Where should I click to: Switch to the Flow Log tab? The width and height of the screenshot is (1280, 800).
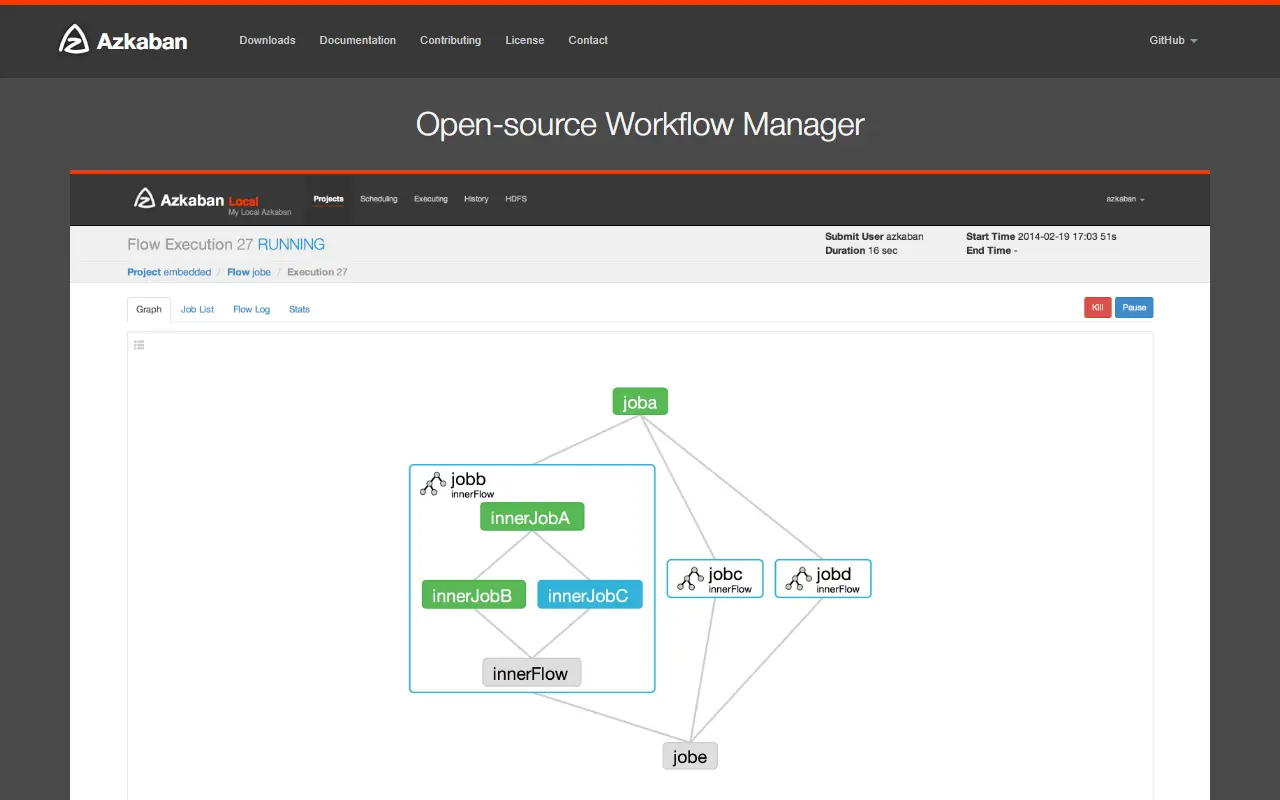251,309
